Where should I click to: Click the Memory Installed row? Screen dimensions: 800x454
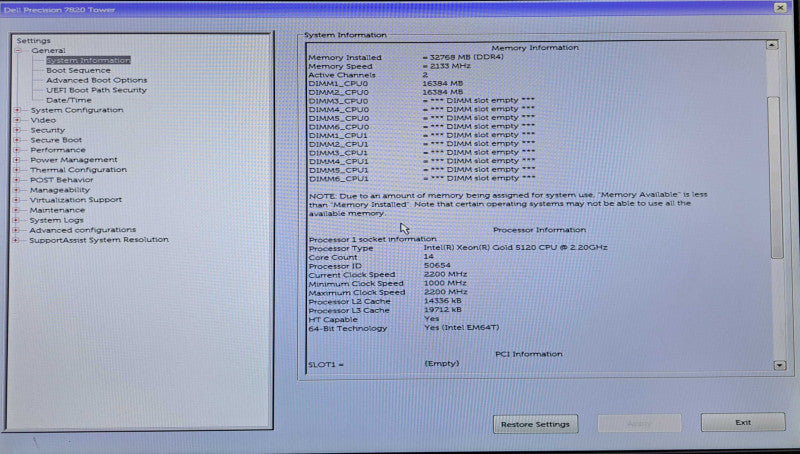[x=406, y=57]
